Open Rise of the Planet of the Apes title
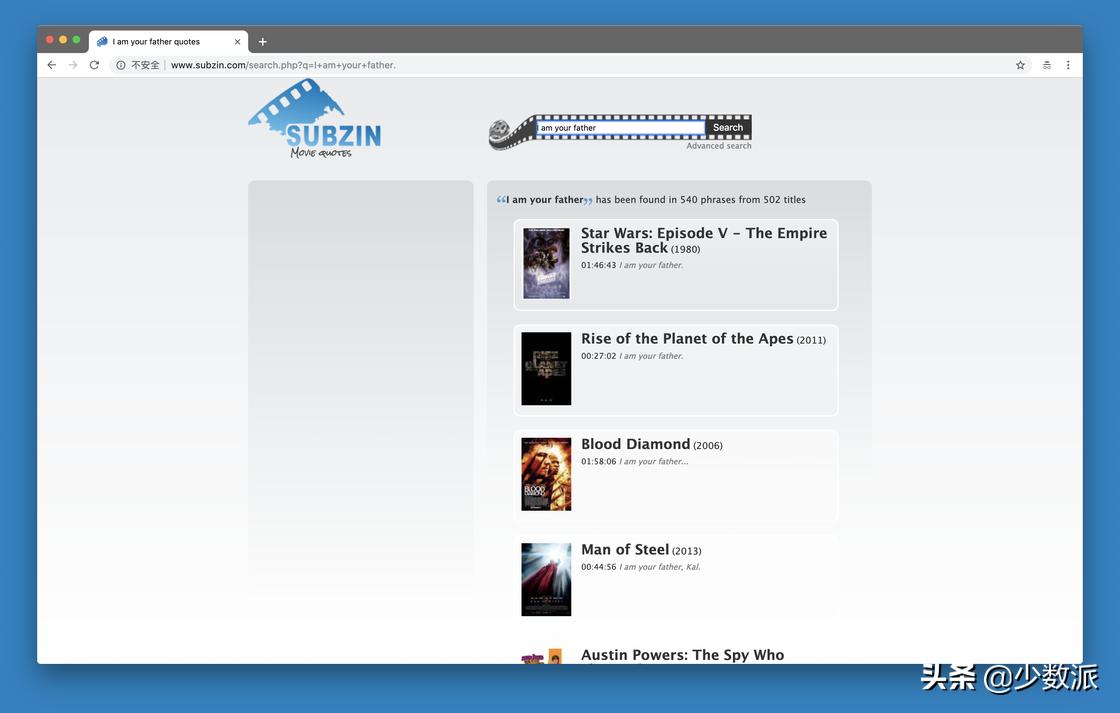The image size is (1120, 713). [x=687, y=339]
